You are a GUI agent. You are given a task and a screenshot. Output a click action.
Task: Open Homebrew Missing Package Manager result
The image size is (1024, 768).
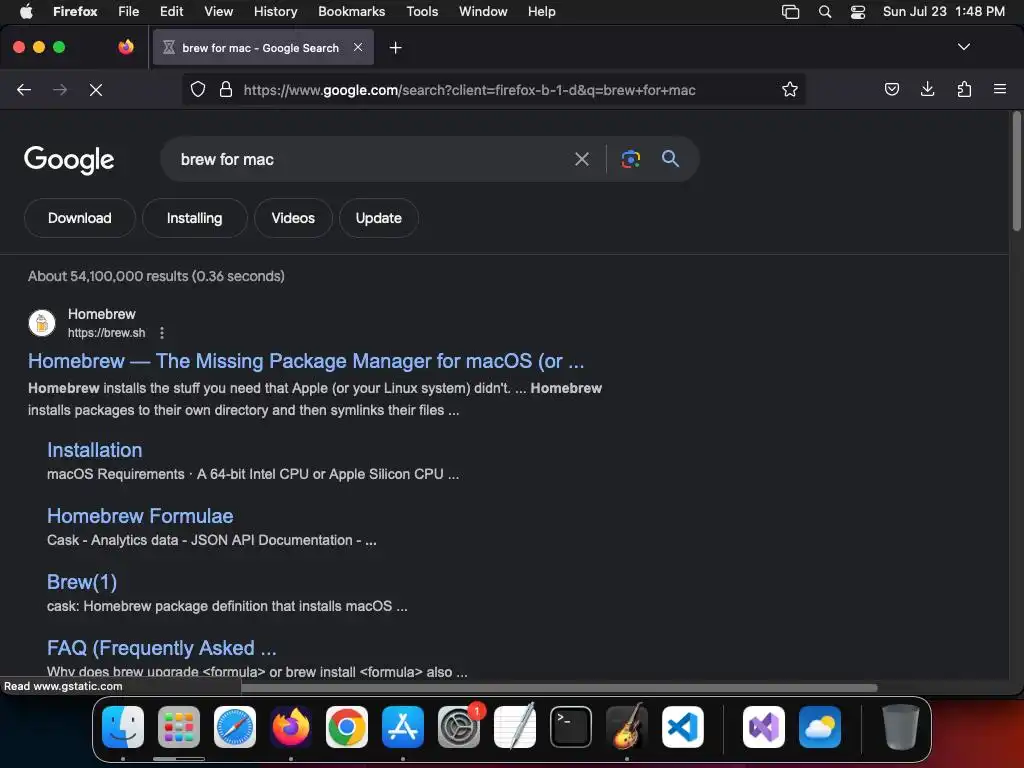tap(306, 361)
